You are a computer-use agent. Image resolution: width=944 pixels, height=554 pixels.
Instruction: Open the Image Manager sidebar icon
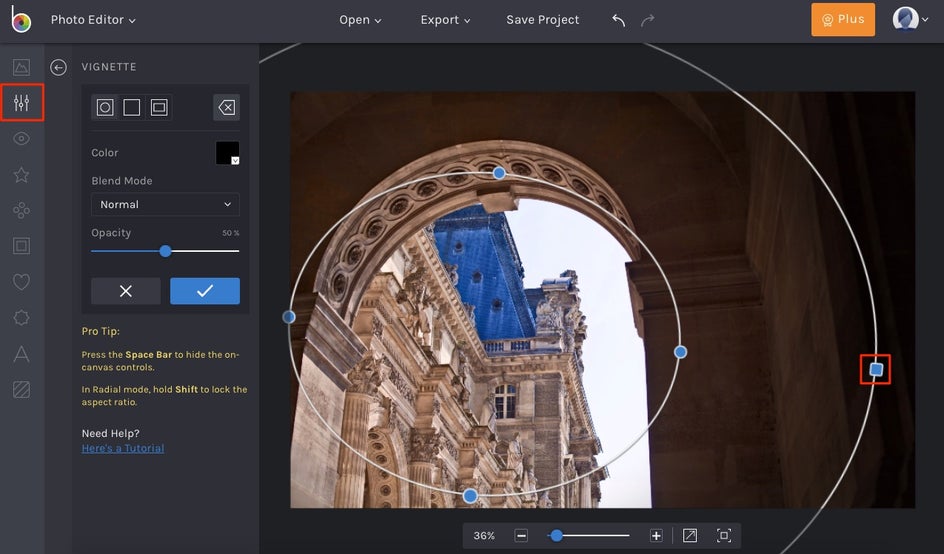[21, 68]
